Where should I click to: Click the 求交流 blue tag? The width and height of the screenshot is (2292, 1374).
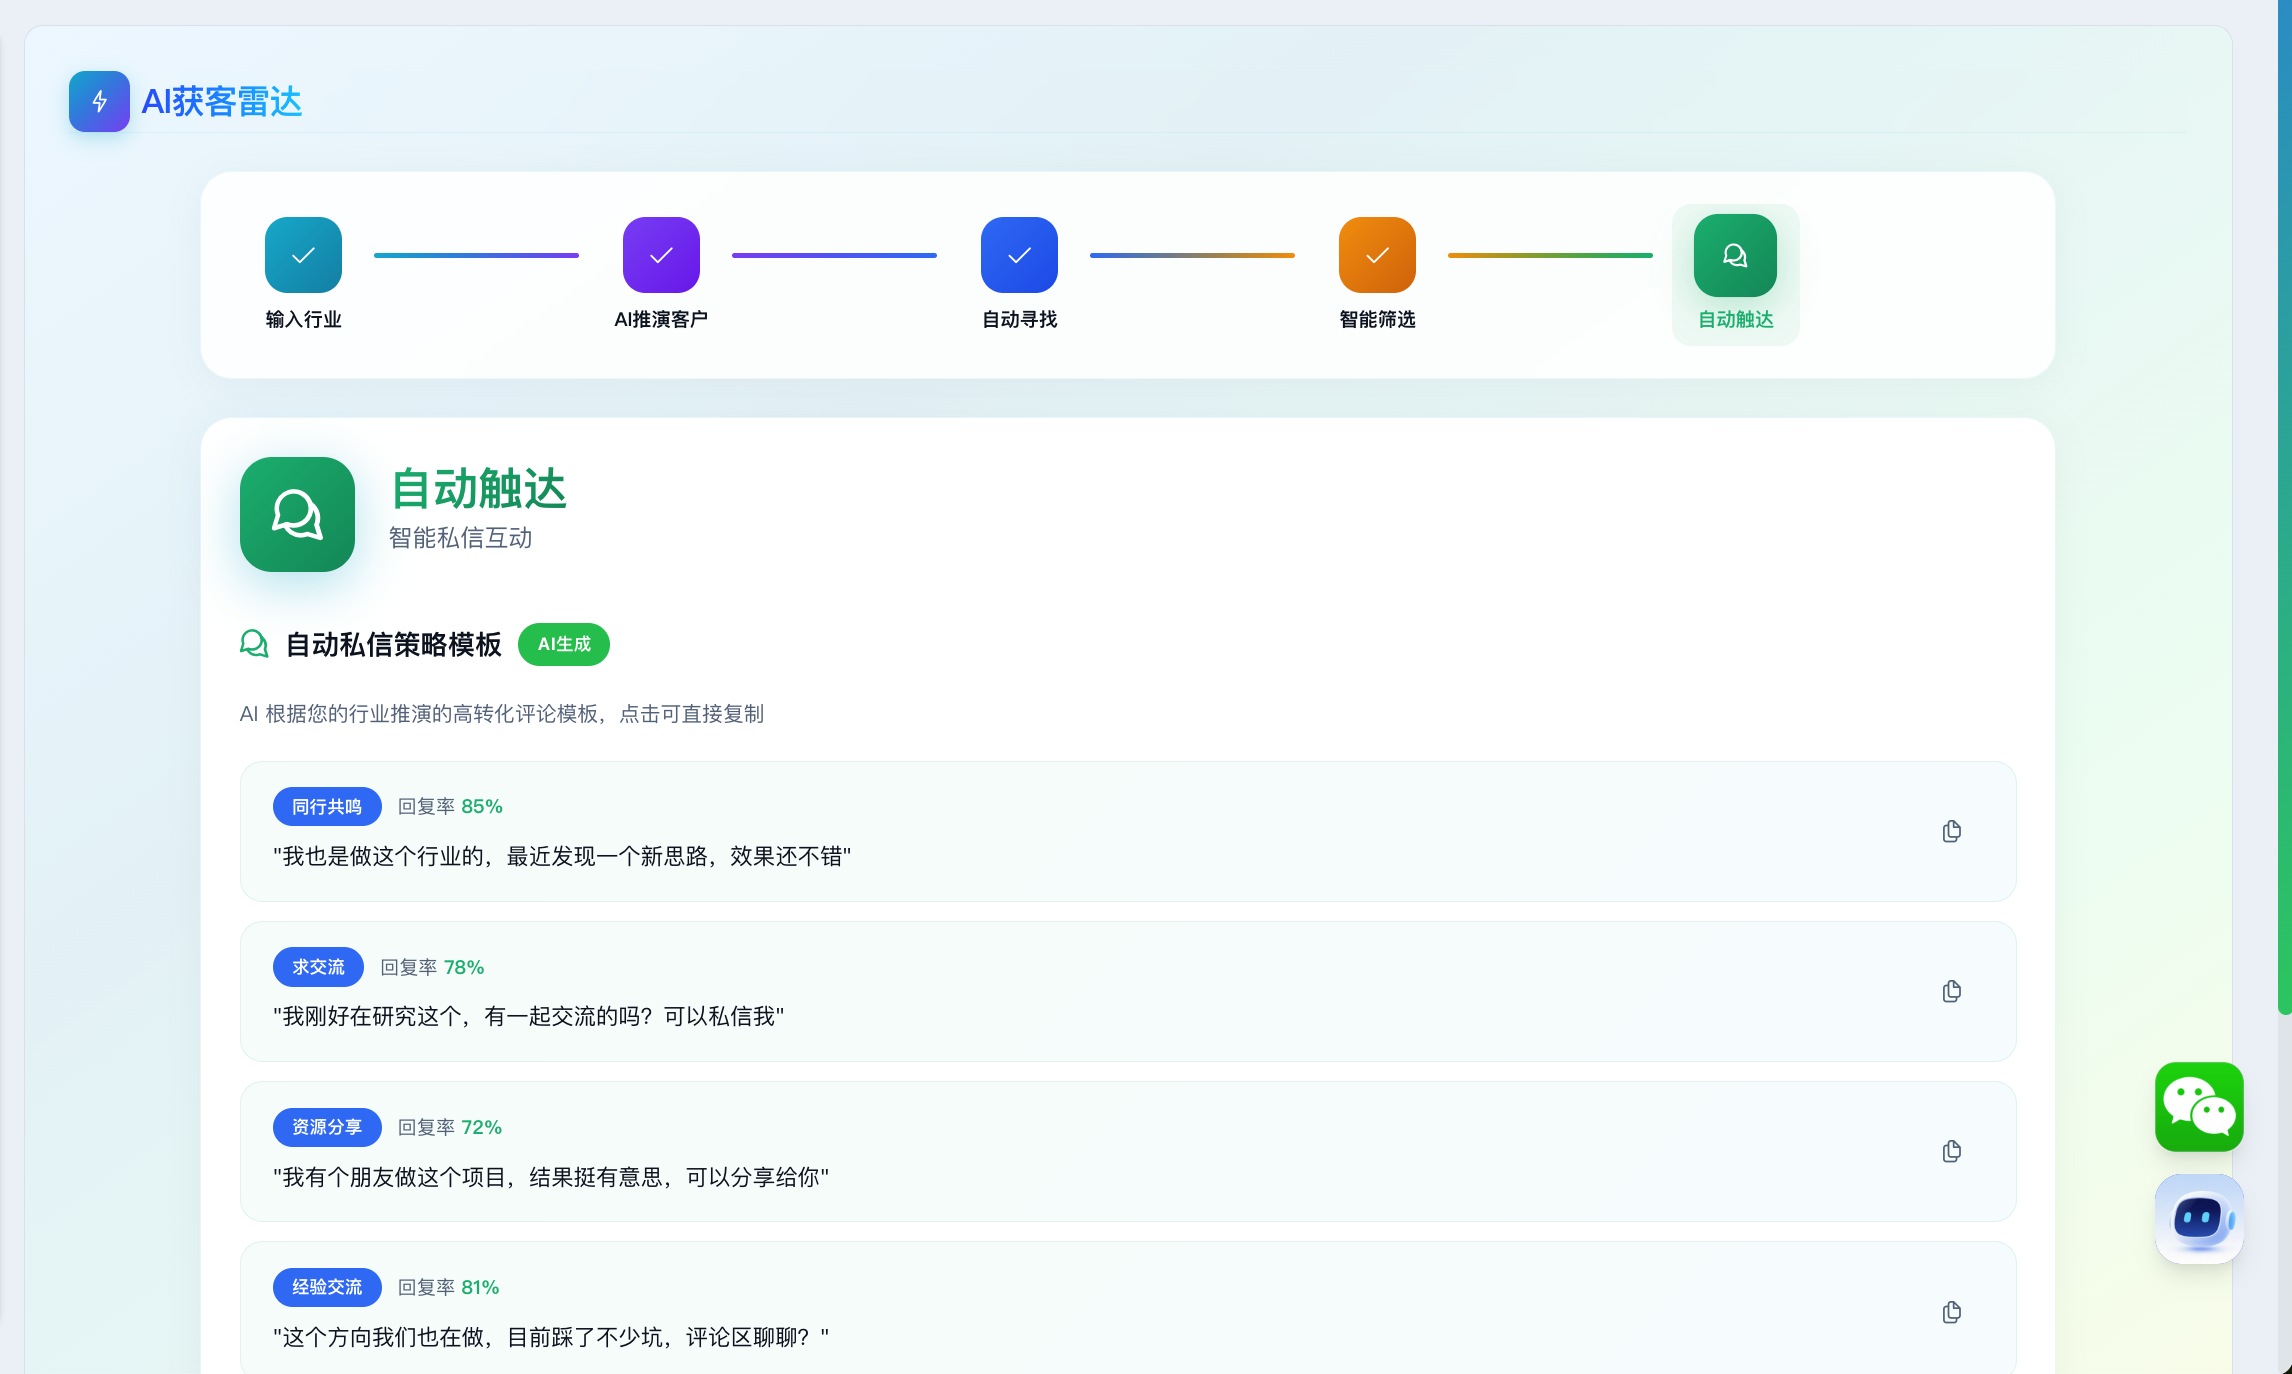click(x=318, y=967)
